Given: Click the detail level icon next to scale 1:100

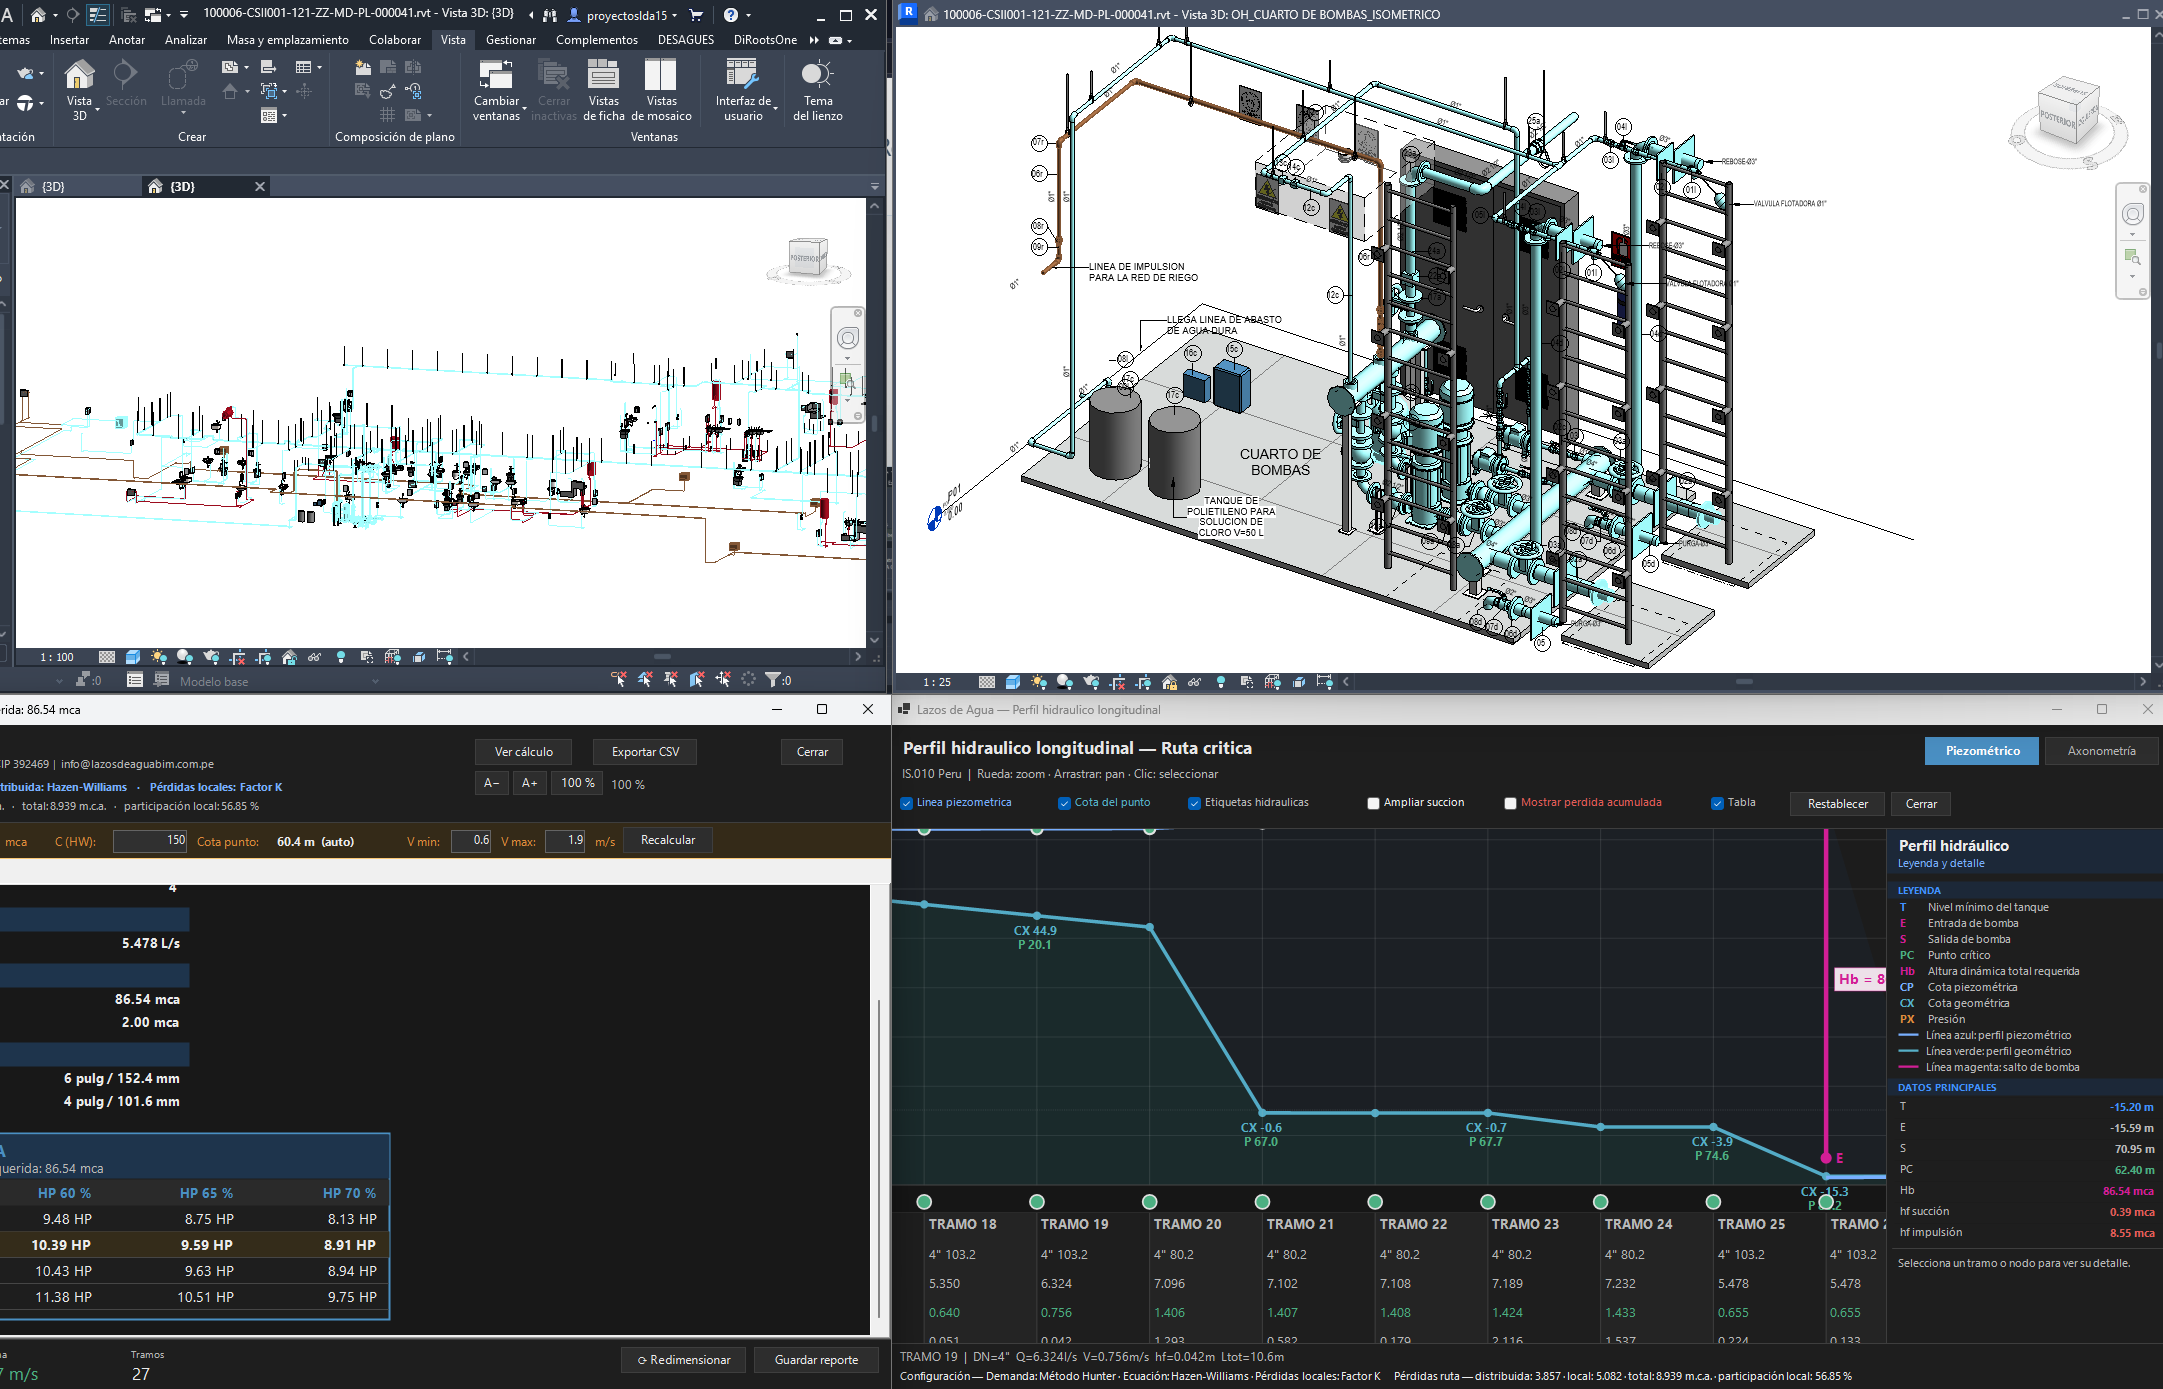Looking at the screenshot, I should (x=107, y=657).
